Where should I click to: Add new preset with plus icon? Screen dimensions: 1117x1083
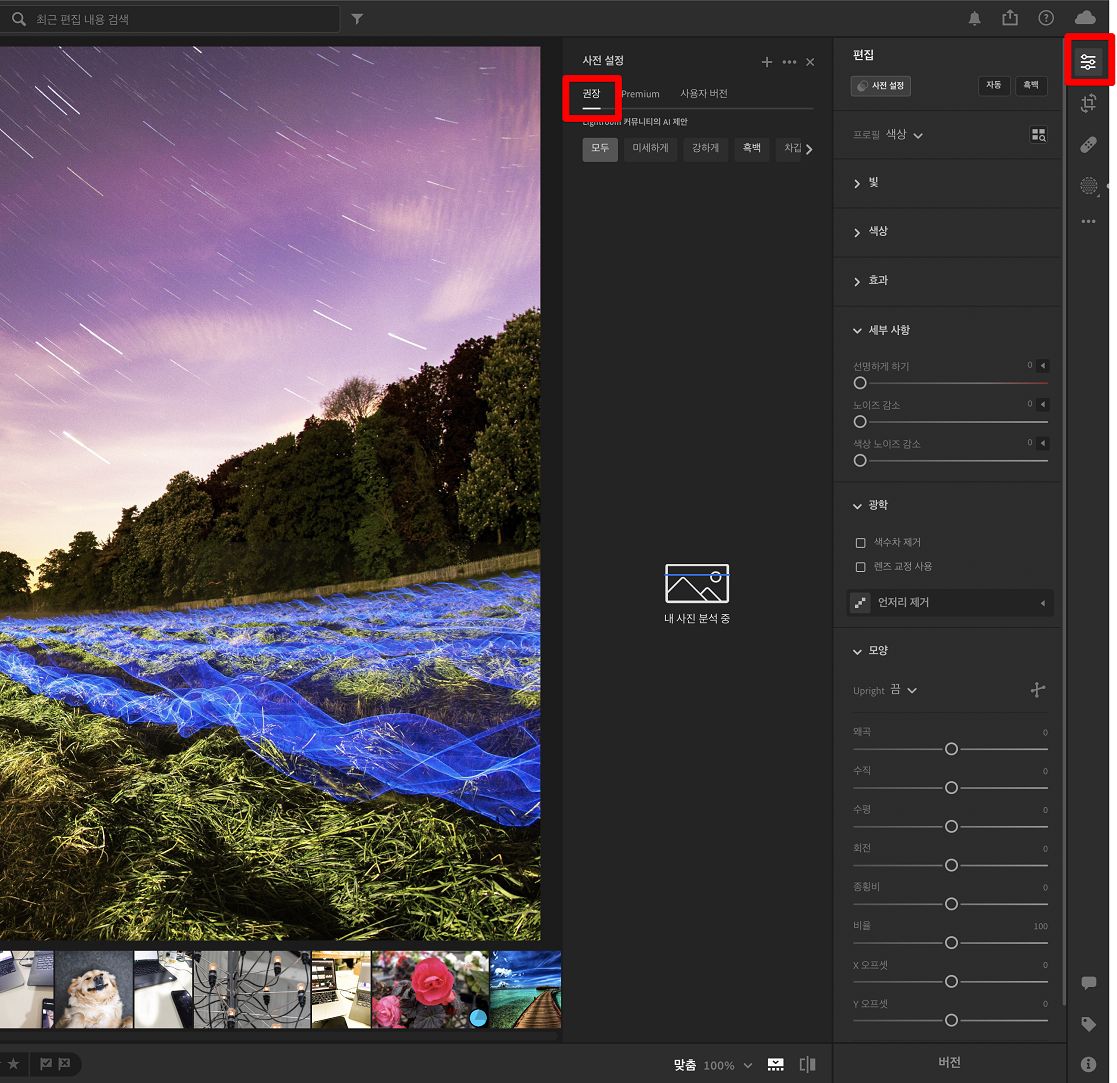[x=767, y=62]
